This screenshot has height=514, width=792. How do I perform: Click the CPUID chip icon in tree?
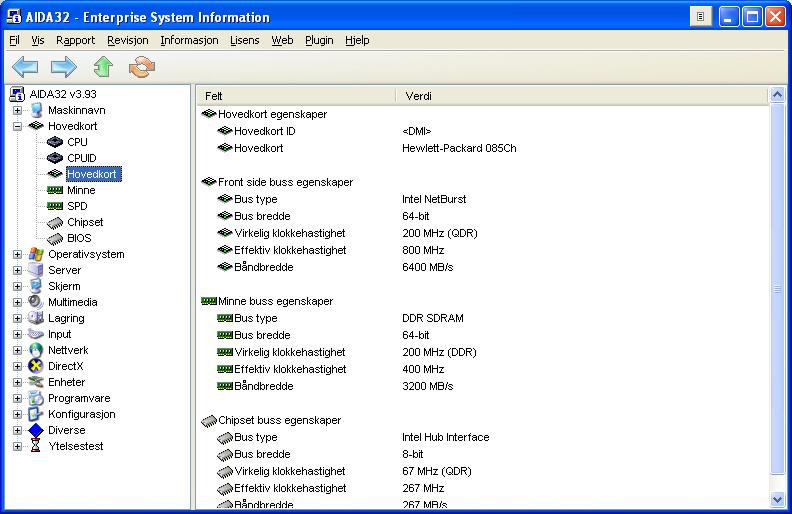tap(55, 159)
